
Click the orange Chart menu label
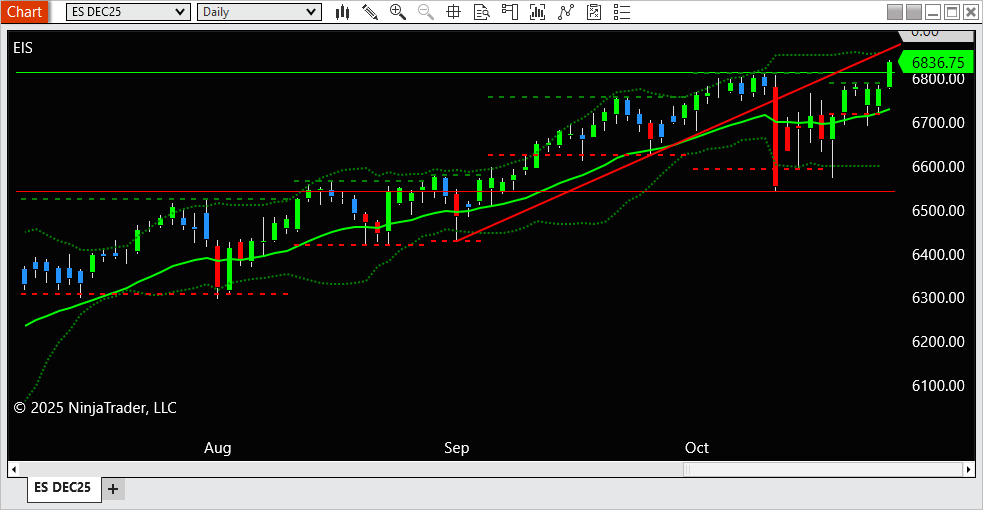tap(24, 12)
